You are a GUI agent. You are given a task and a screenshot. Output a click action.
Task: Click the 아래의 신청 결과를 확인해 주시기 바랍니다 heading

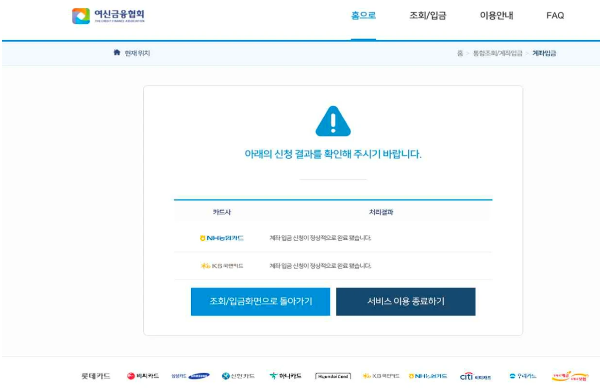(x=333, y=154)
